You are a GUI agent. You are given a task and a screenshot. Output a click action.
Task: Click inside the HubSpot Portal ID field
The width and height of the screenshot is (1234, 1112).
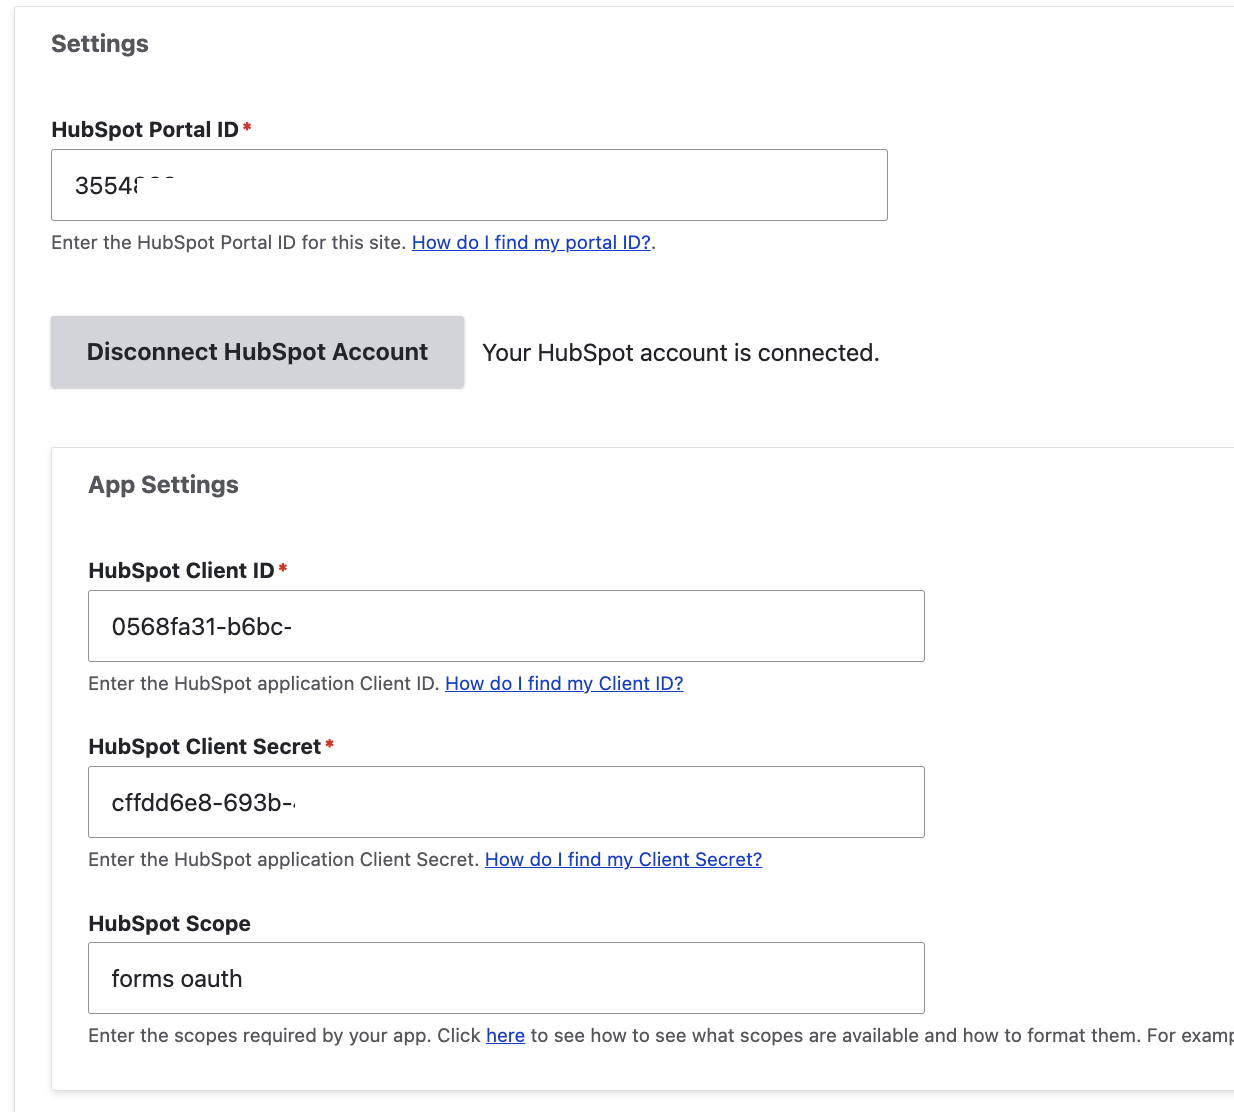point(468,184)
